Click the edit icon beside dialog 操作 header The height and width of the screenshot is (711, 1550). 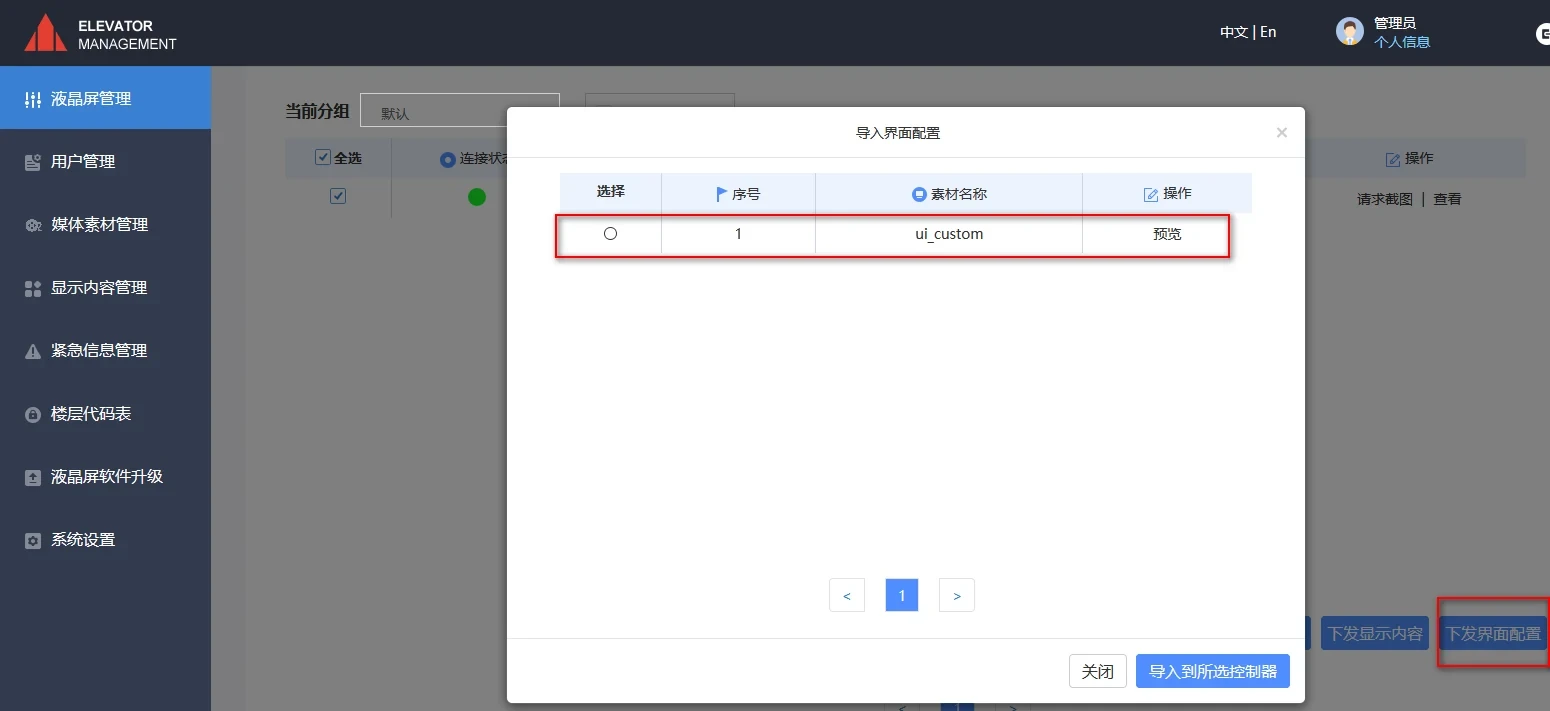click(1151, 194)
